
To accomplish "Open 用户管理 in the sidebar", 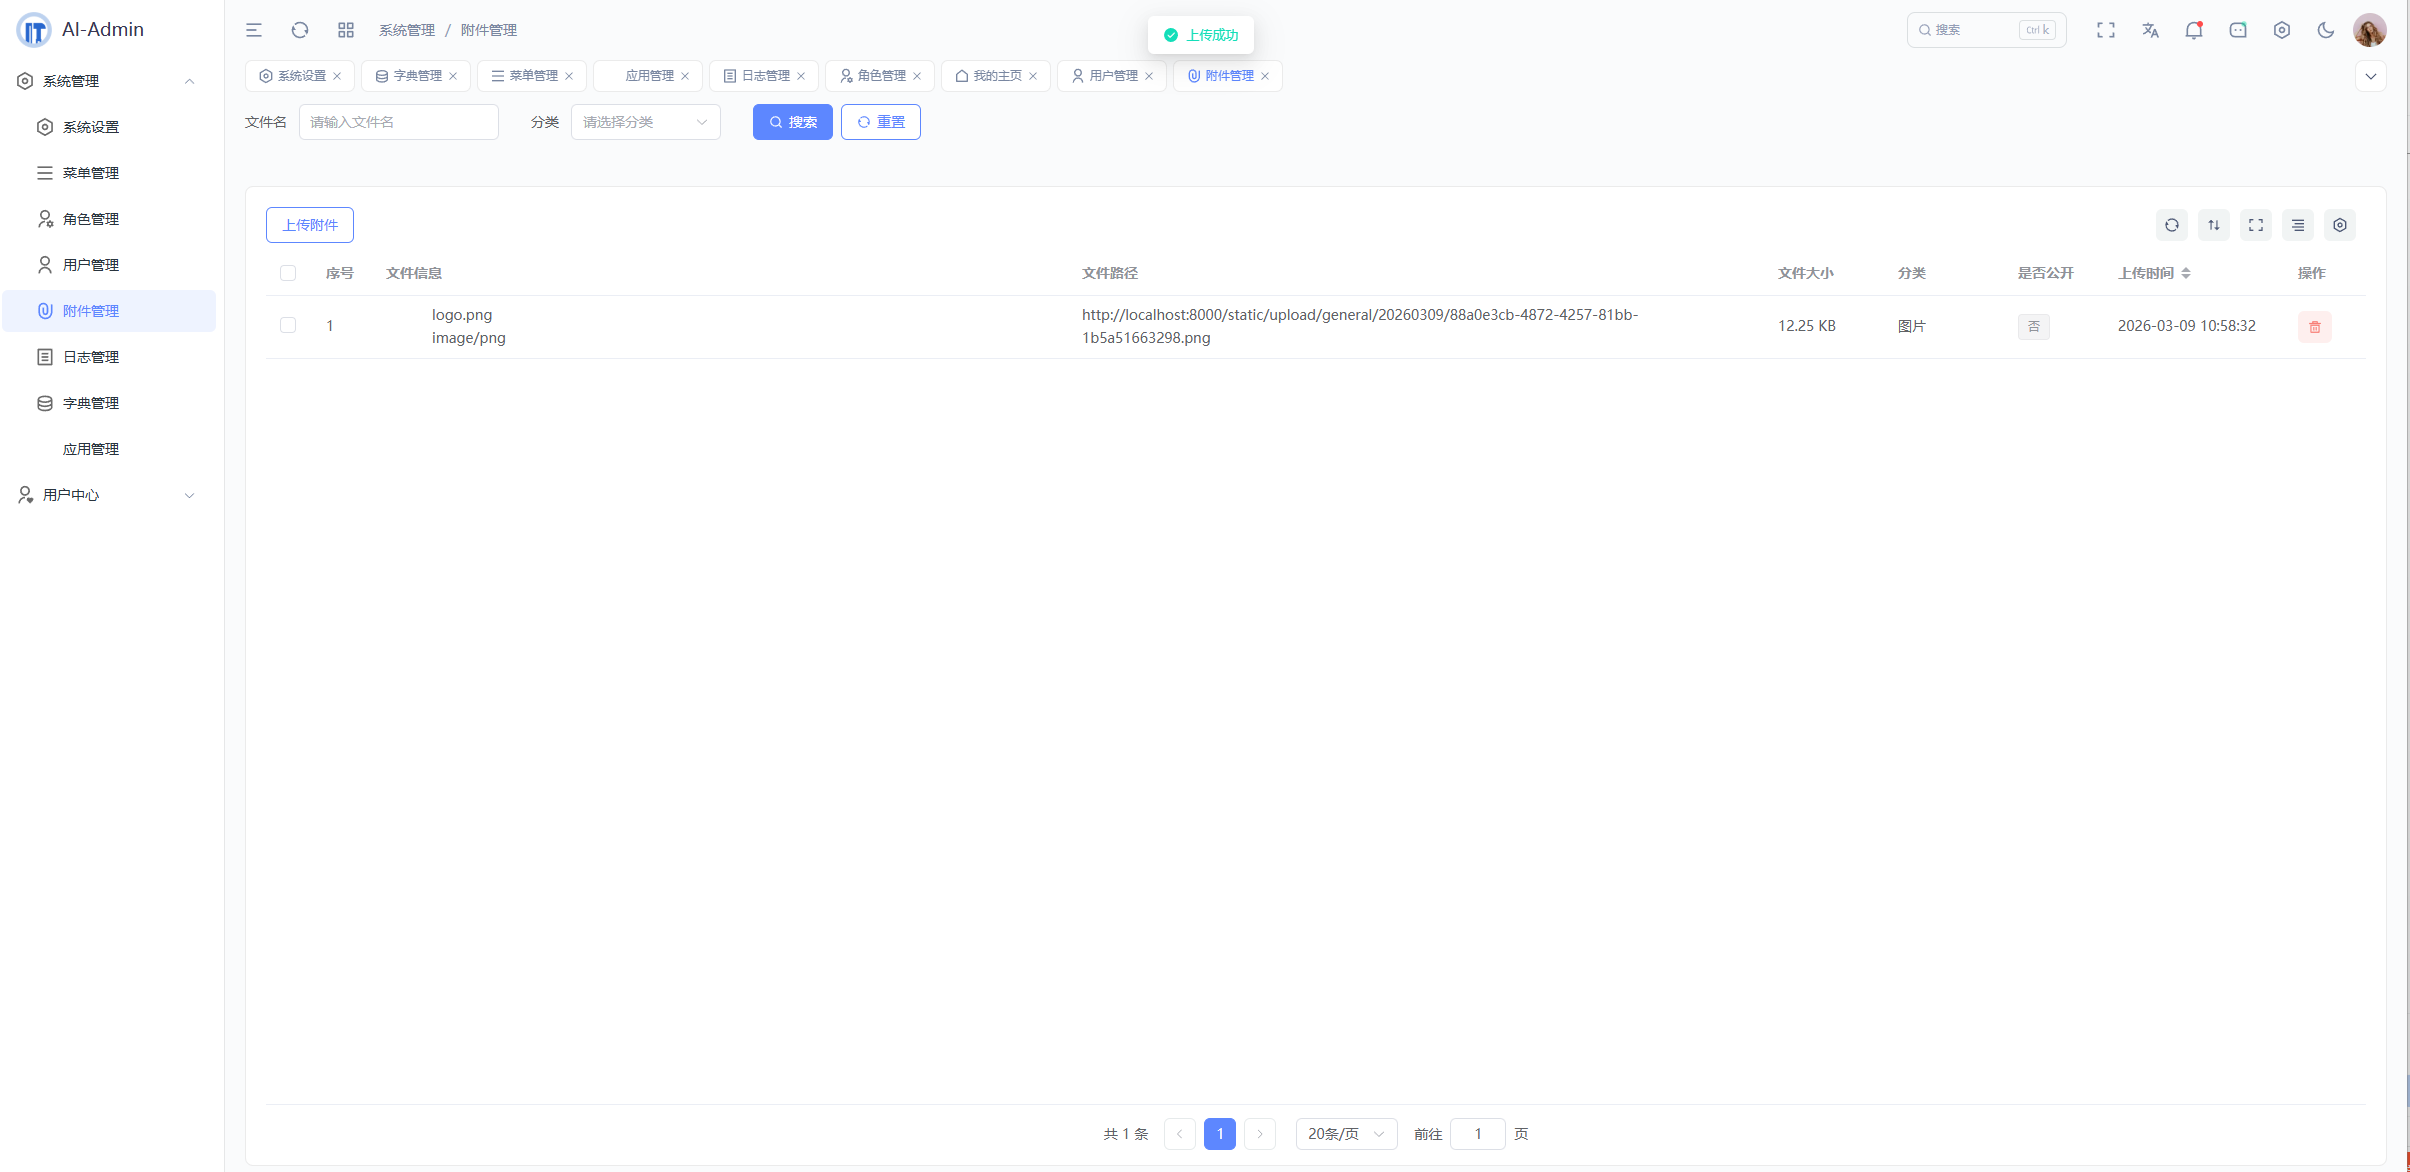I will click(x=108, y=265).
